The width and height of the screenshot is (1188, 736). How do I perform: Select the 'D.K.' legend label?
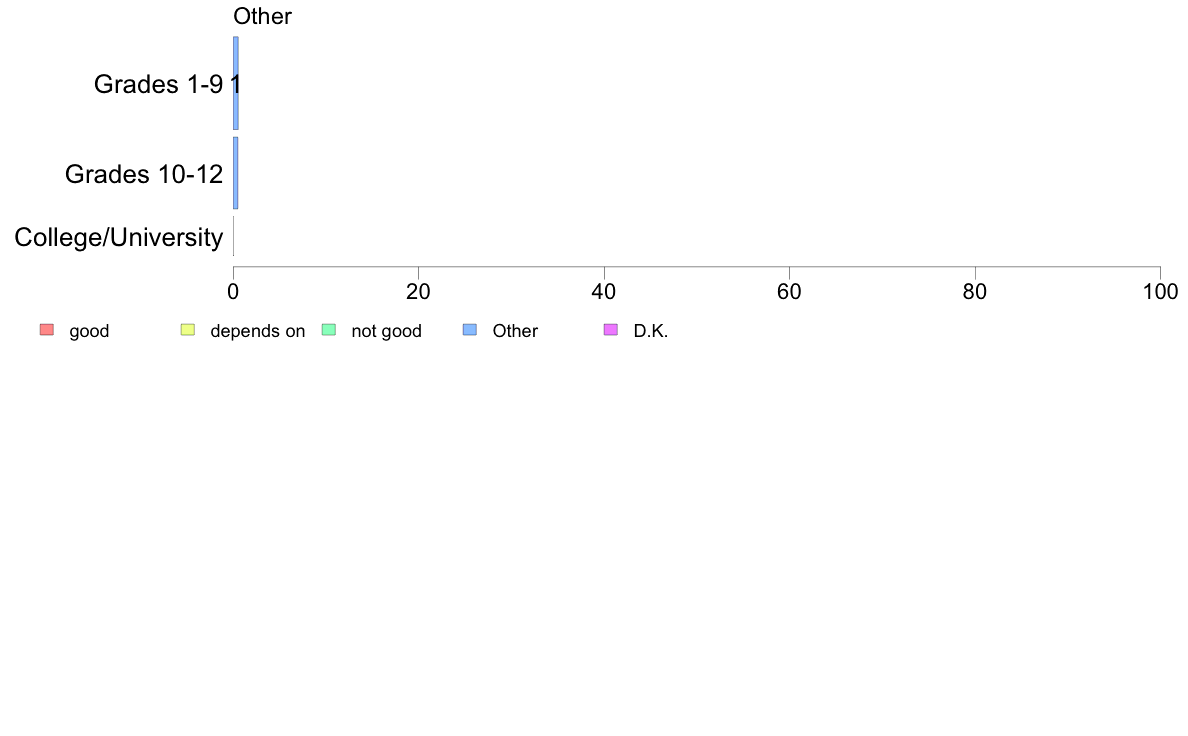[650, 331]
